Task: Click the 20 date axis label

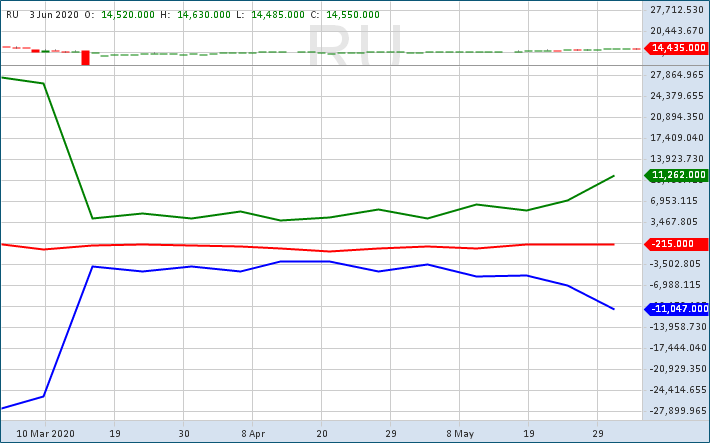Action: click(x=321, y=433)
